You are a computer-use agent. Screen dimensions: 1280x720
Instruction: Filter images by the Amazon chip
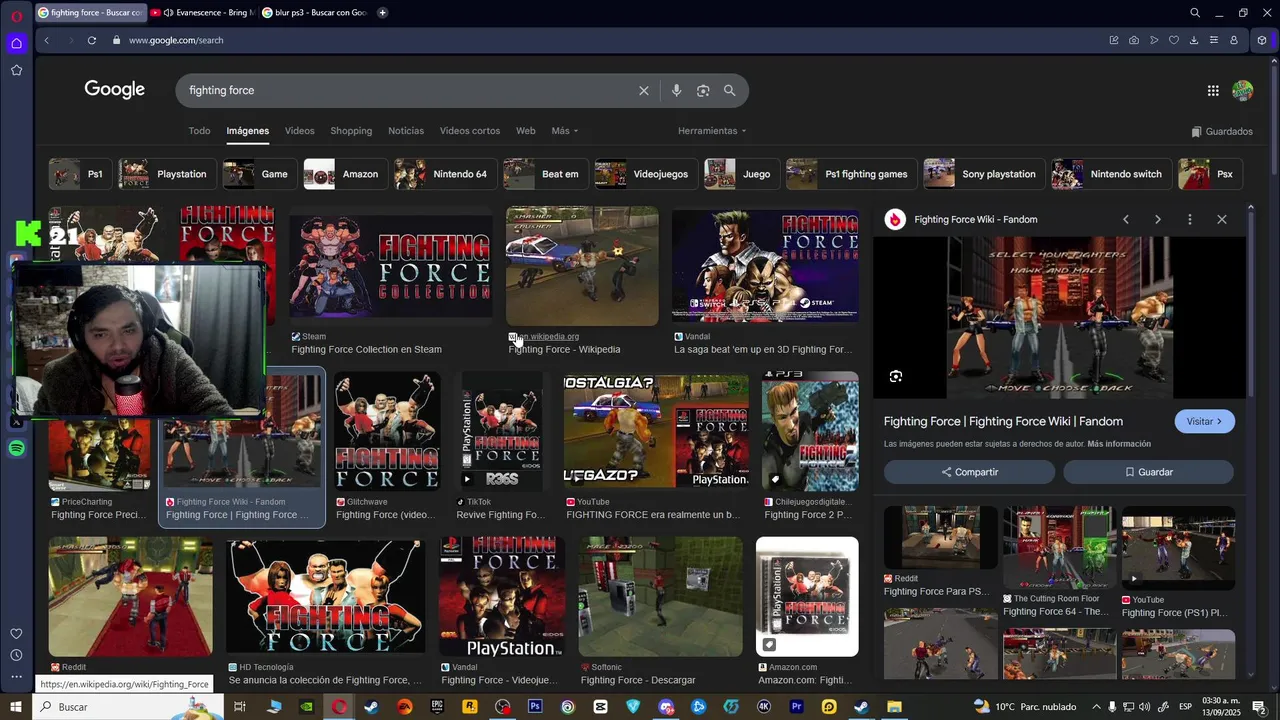point(345,174)
